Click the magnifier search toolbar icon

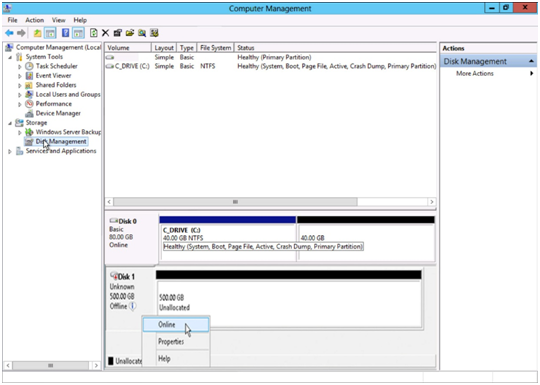point(142,33)
